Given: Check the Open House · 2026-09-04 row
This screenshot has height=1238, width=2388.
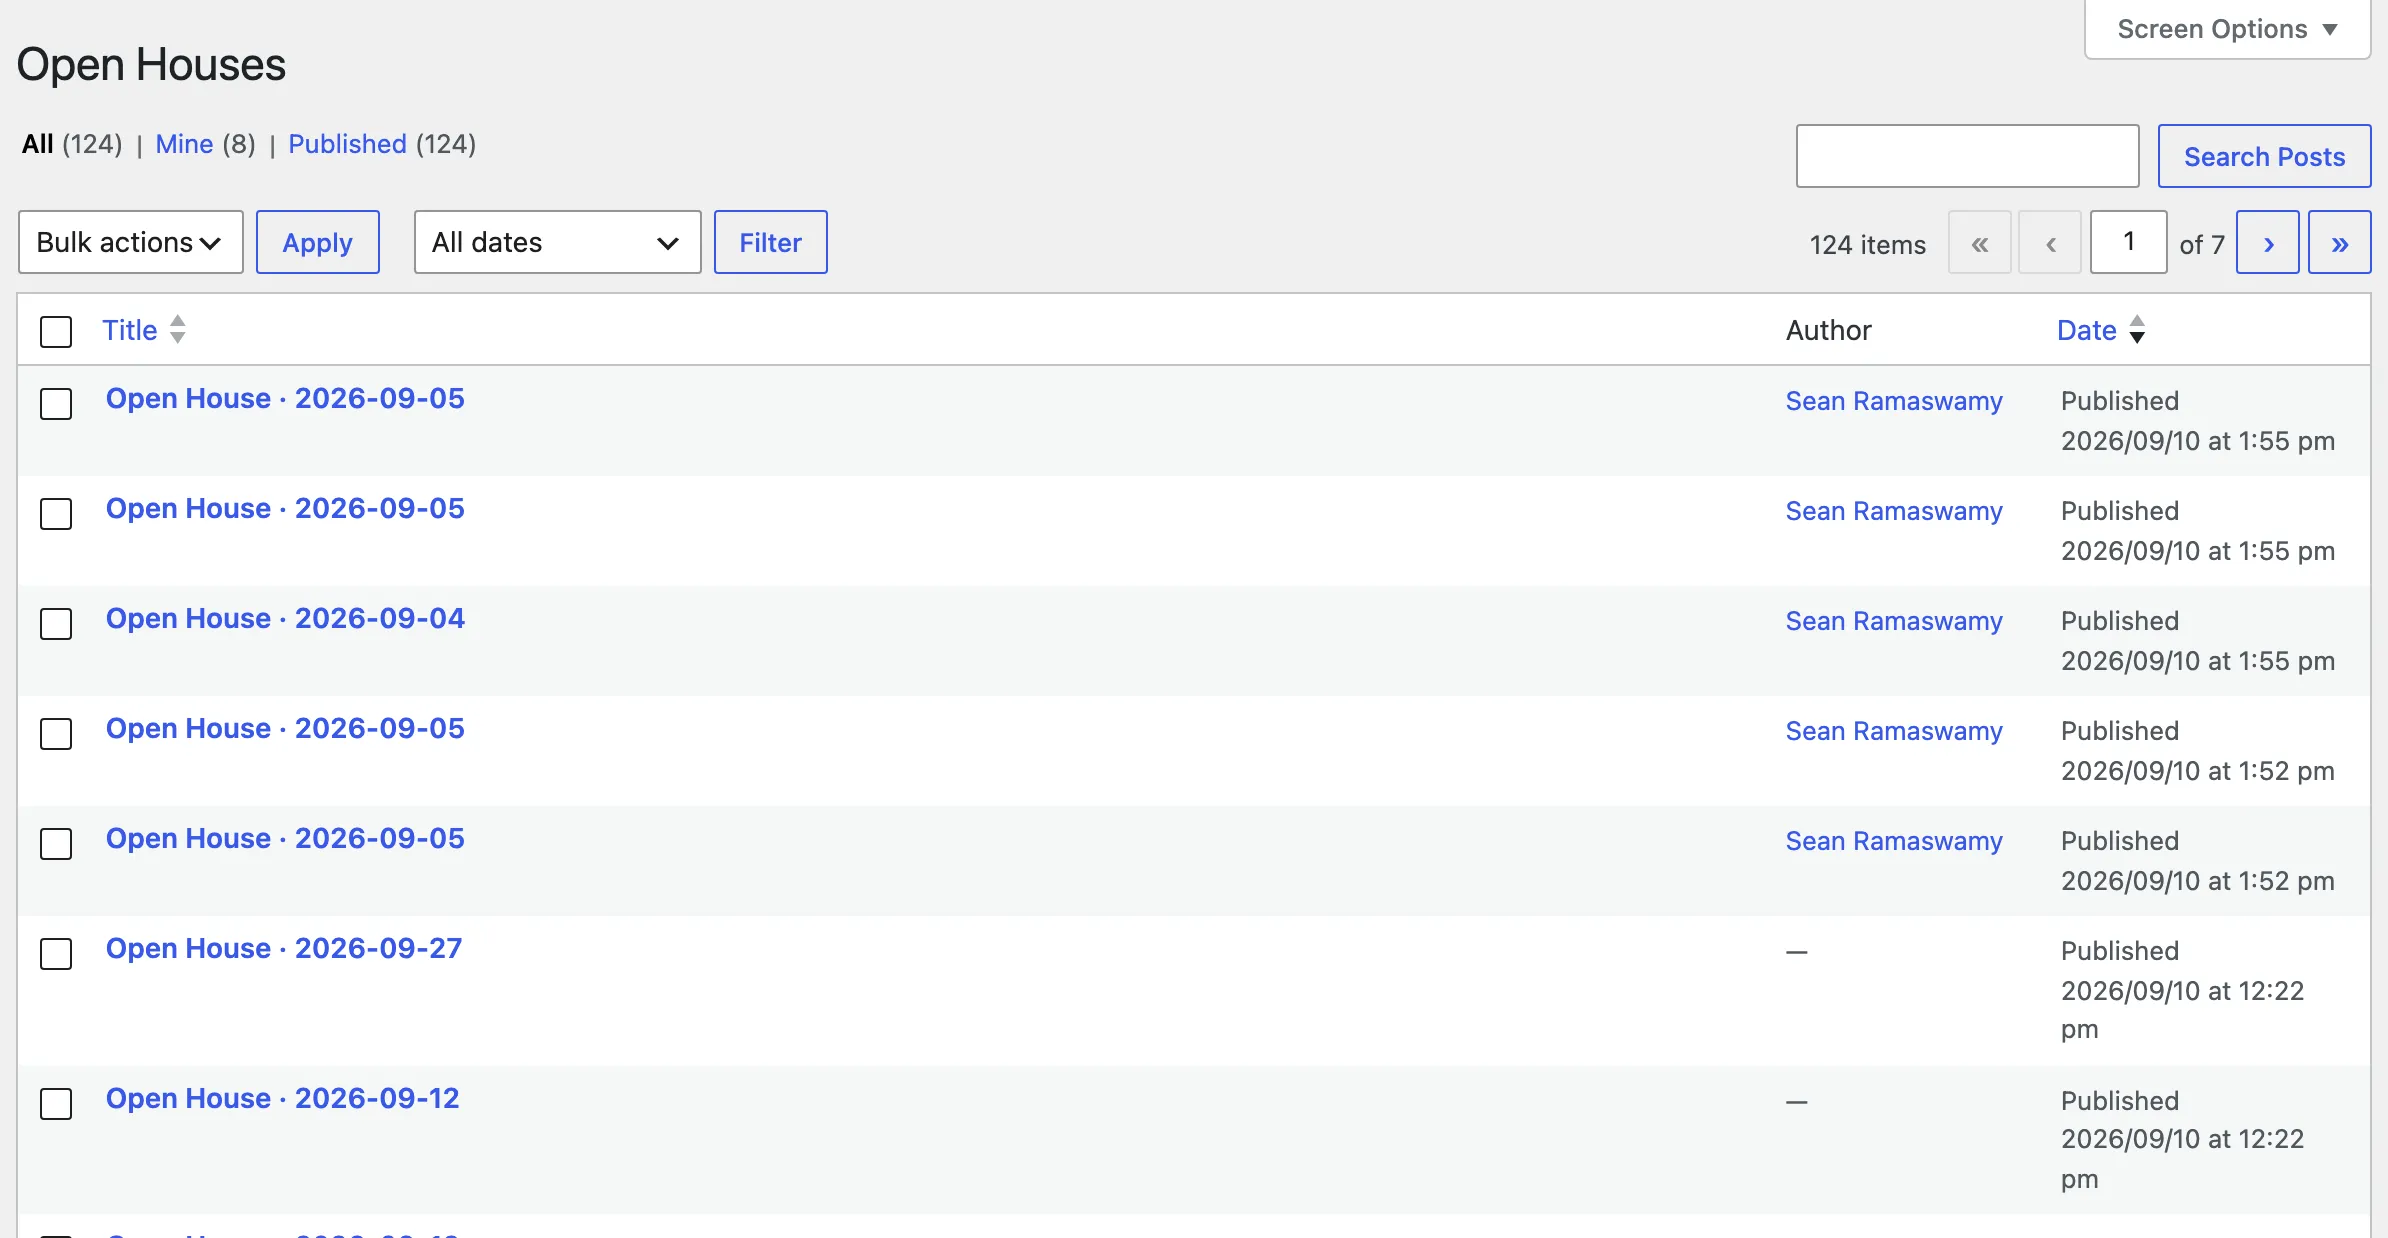Looking at the screenshot, I should [56, 624].
